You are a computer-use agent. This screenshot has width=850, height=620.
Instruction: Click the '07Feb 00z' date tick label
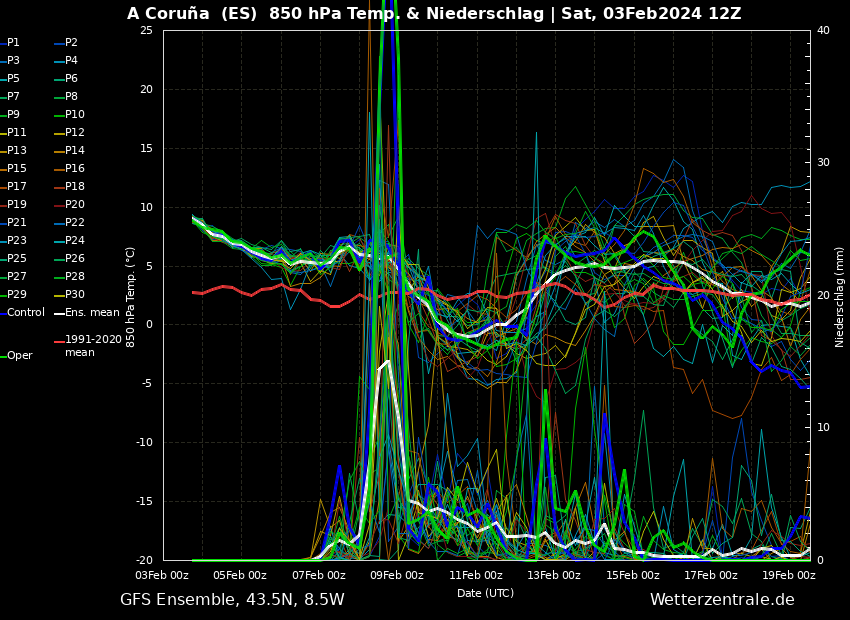coord(319,575)
